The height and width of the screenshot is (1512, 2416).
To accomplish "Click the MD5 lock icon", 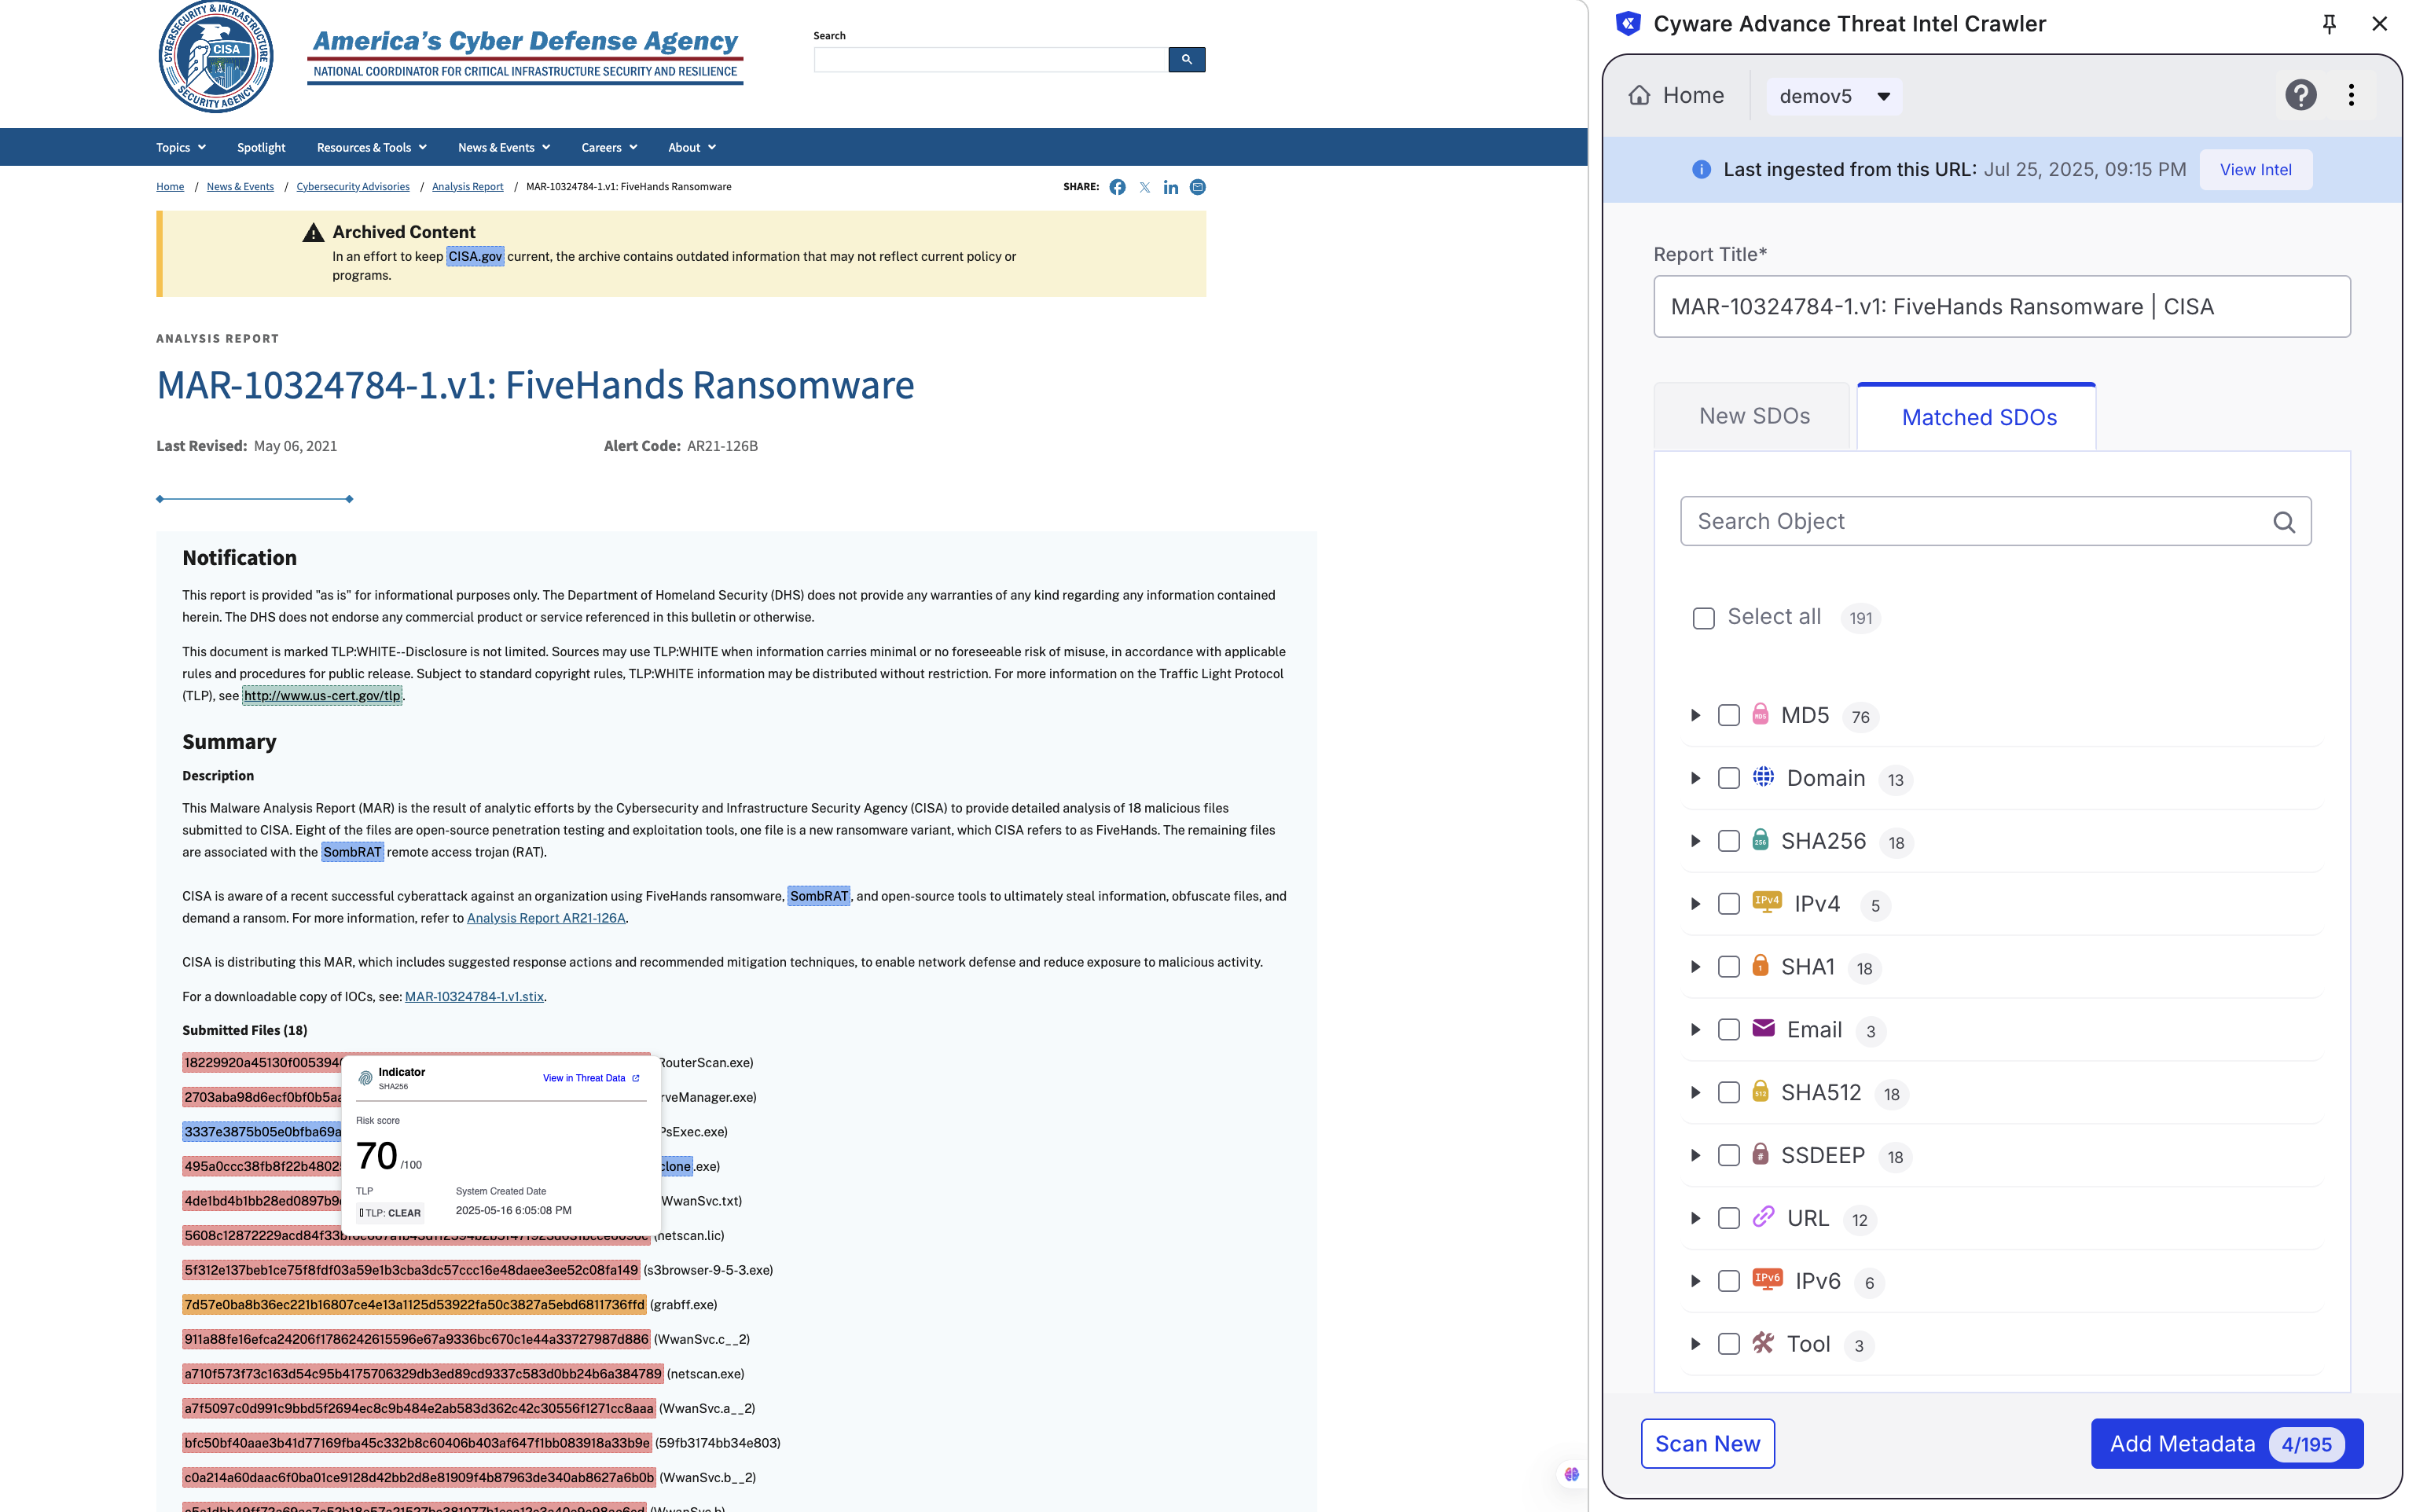I will click(x=1760, y=714).
